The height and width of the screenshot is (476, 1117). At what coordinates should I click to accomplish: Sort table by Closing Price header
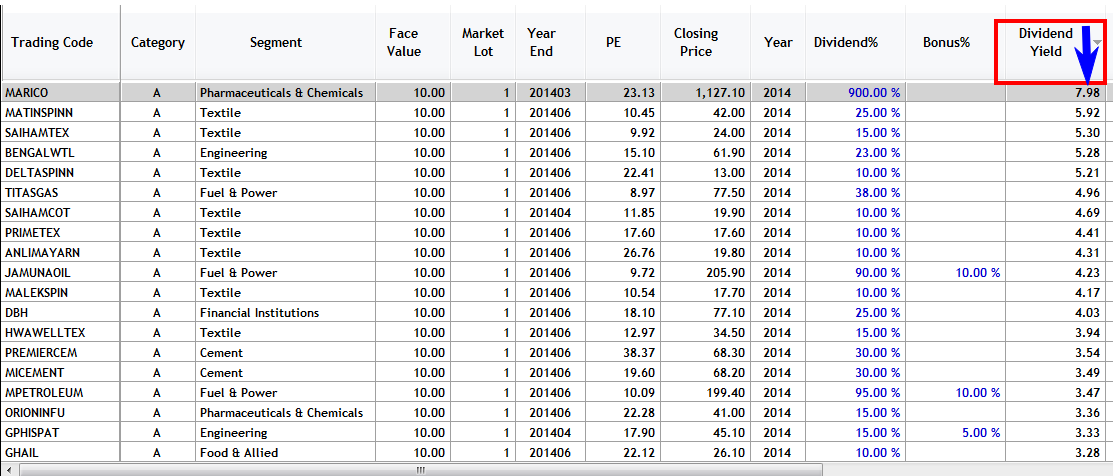696,43
